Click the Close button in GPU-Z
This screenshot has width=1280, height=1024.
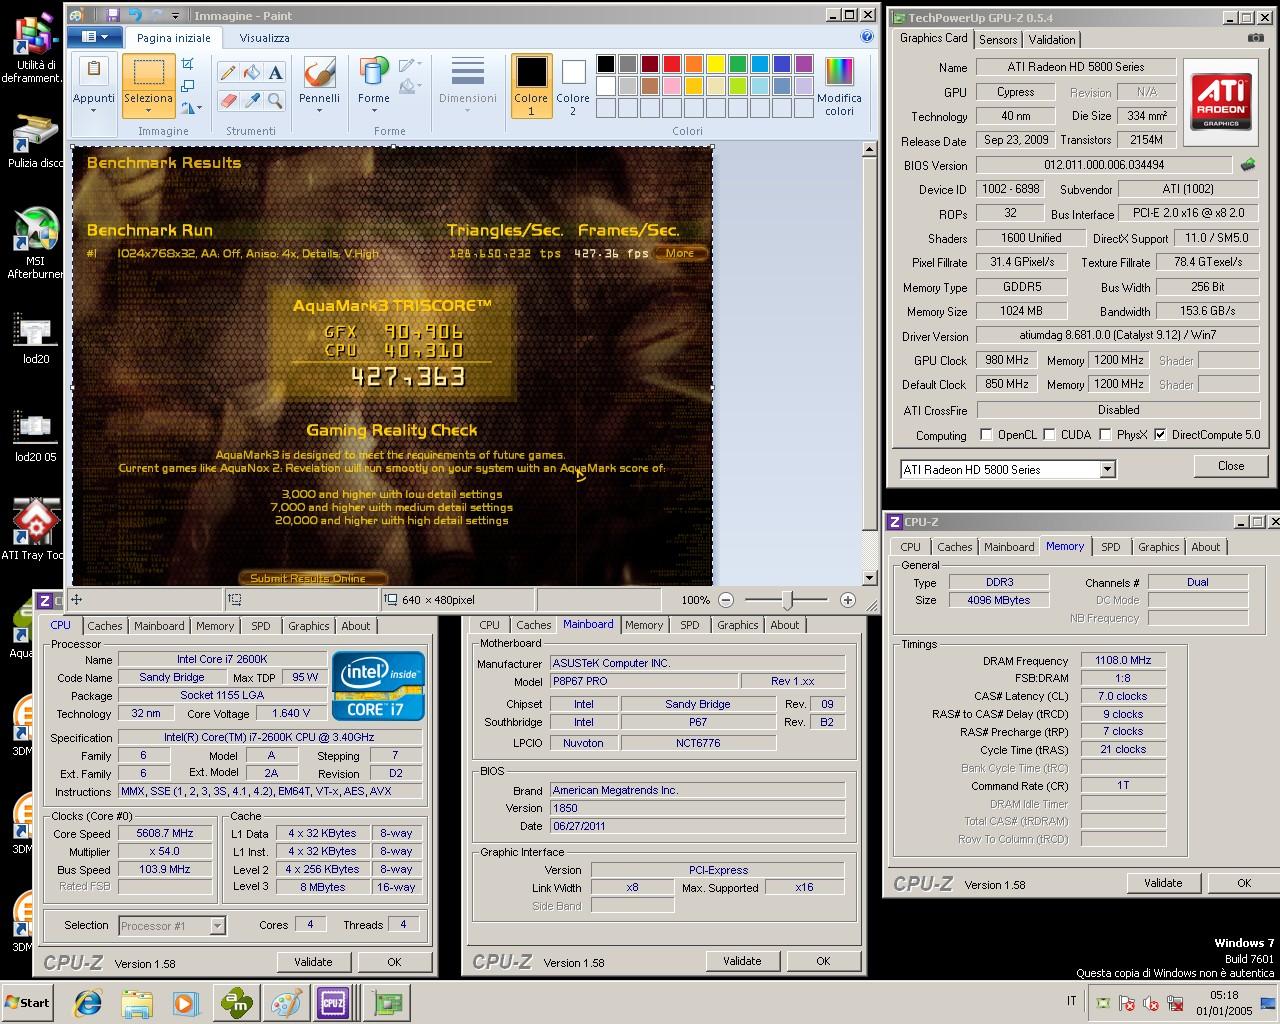(1231, 466)
